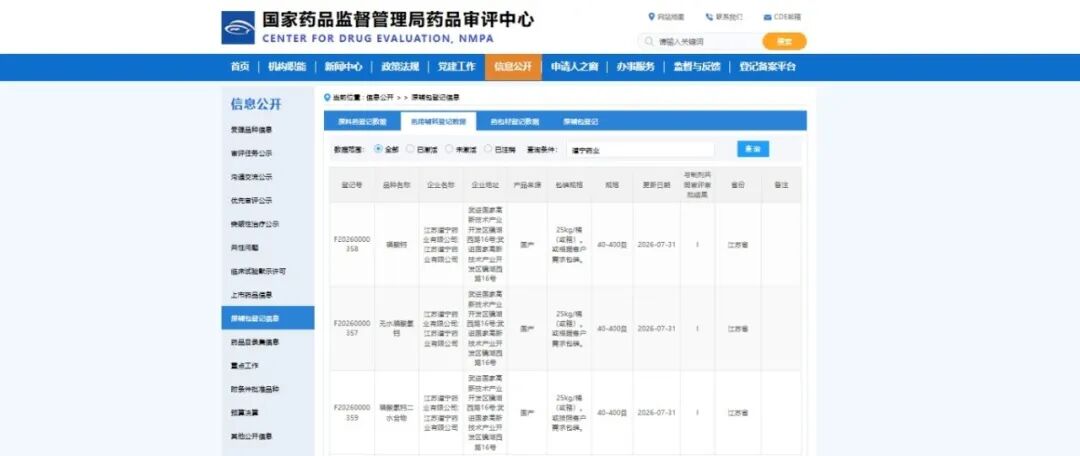
Task: Click the 登记号 column header
Action: tap(352, 185)
